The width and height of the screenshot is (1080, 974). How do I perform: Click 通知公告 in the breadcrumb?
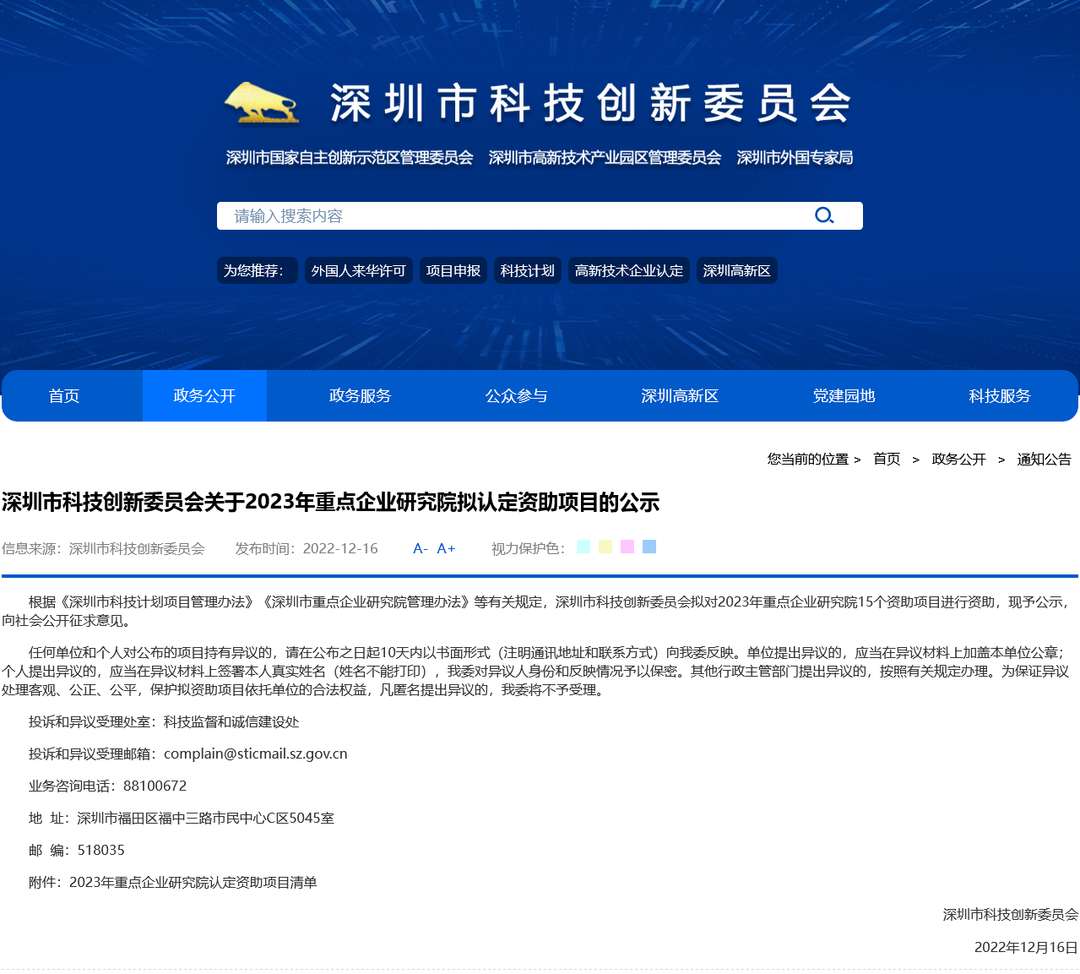(x=1044, y=459)
